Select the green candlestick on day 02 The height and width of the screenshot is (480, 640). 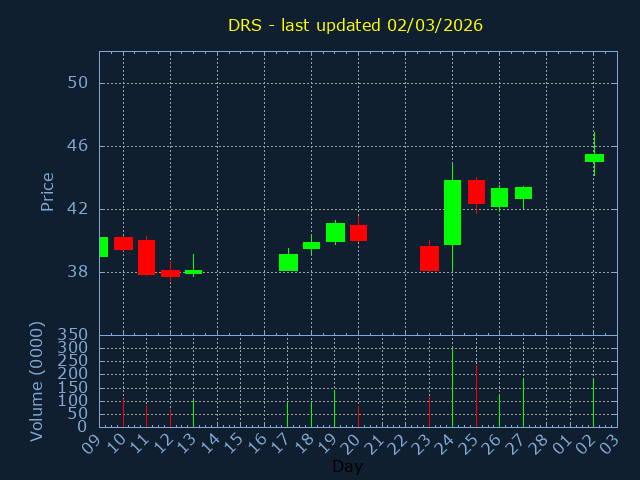(x=594, y=157)
